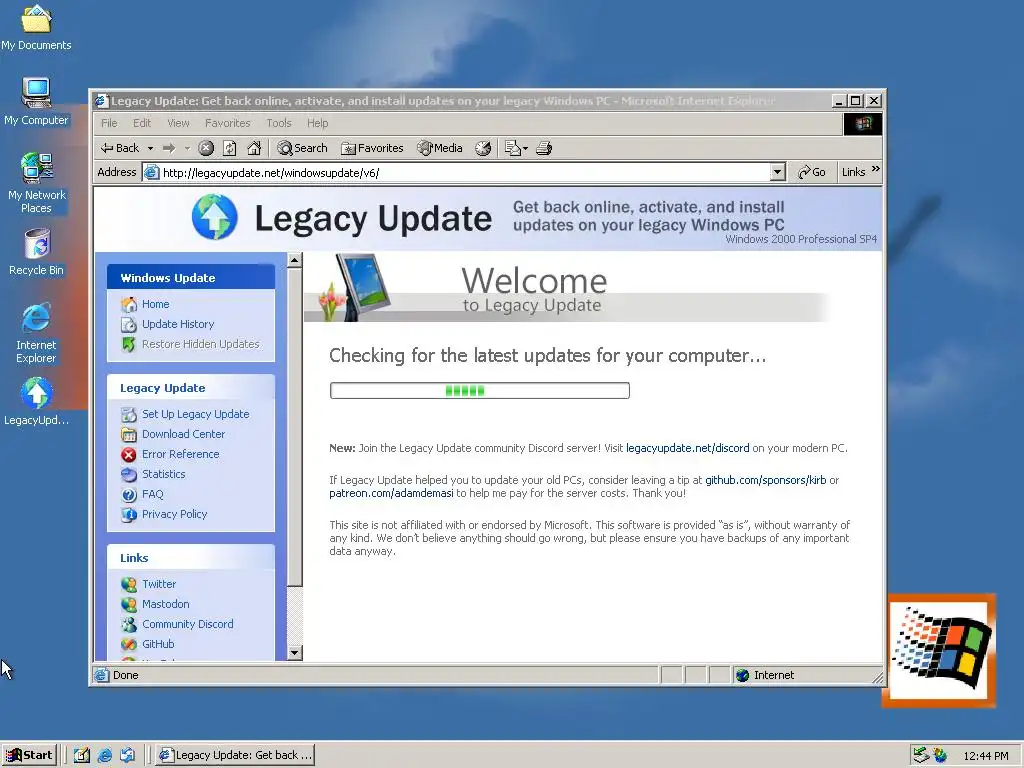Screen dimensions: 1024x768
Task: Select the Recycle Bin desktop icon
Action: pos(36,252)
